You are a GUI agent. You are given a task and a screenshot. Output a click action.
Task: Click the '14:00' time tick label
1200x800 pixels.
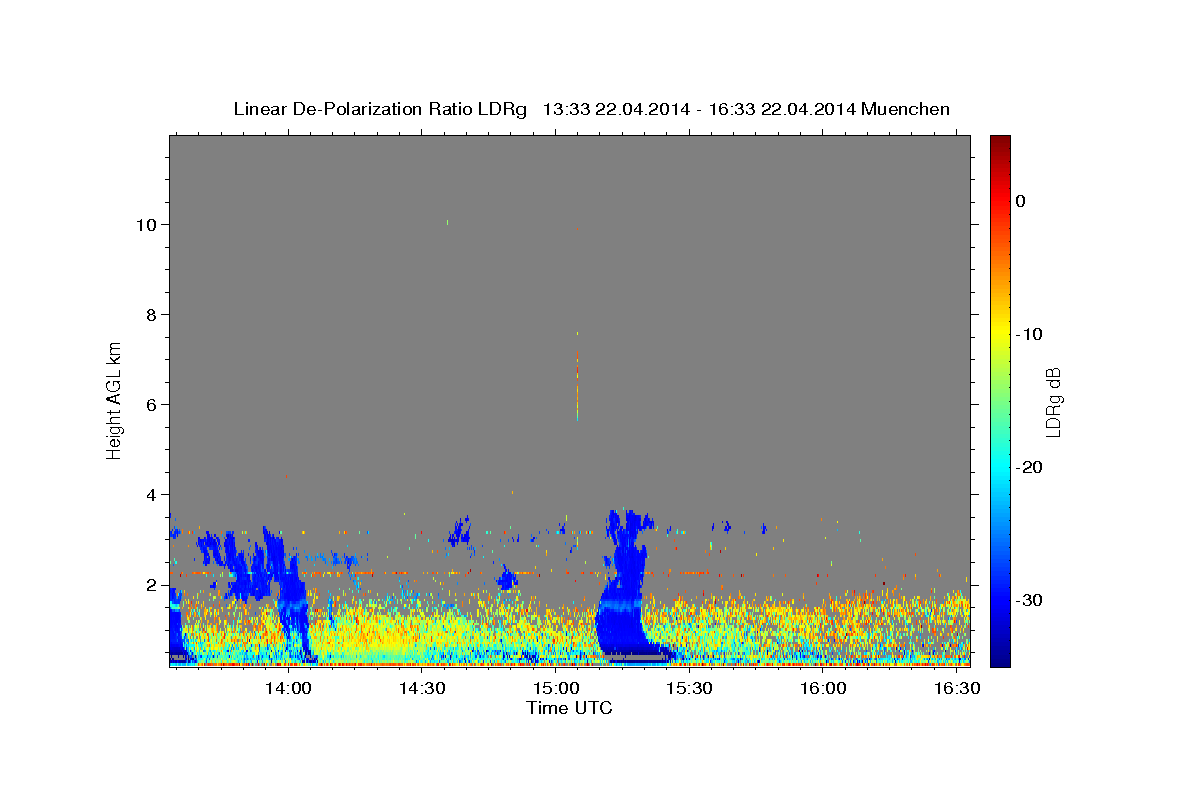point(289,688)
